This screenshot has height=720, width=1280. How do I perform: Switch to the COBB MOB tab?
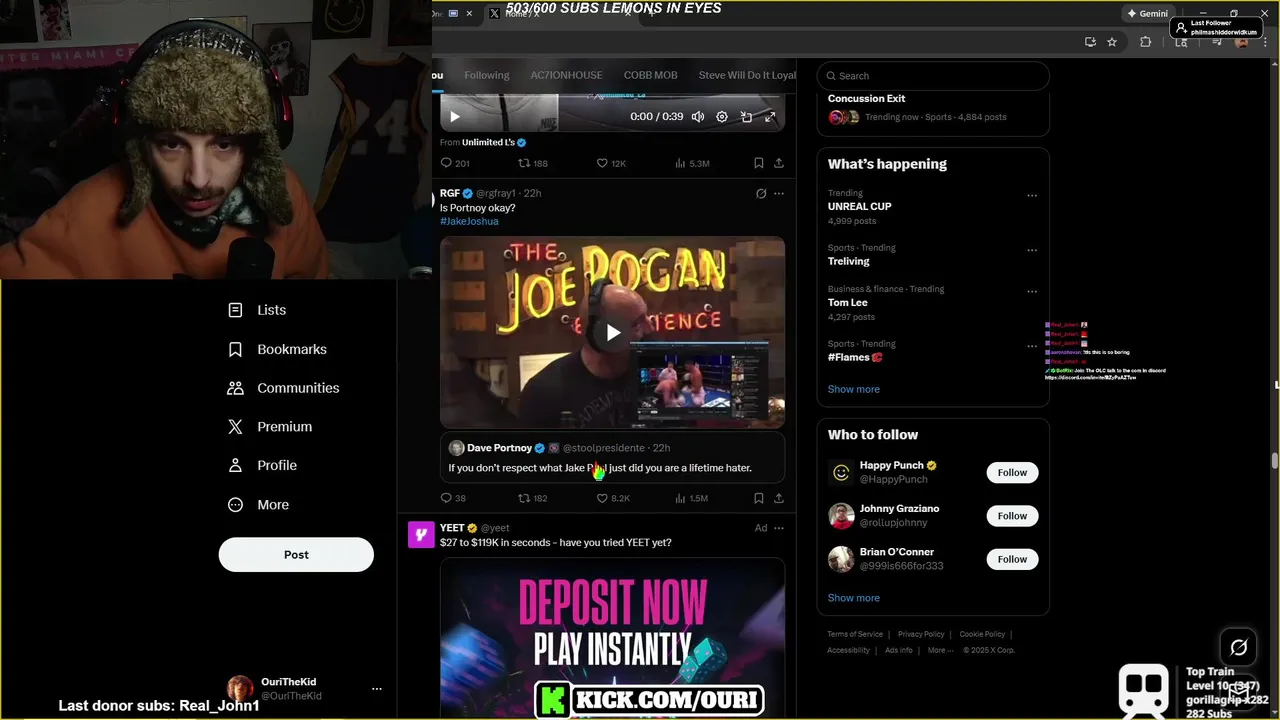pyautogui.click(x=651, y=75)
